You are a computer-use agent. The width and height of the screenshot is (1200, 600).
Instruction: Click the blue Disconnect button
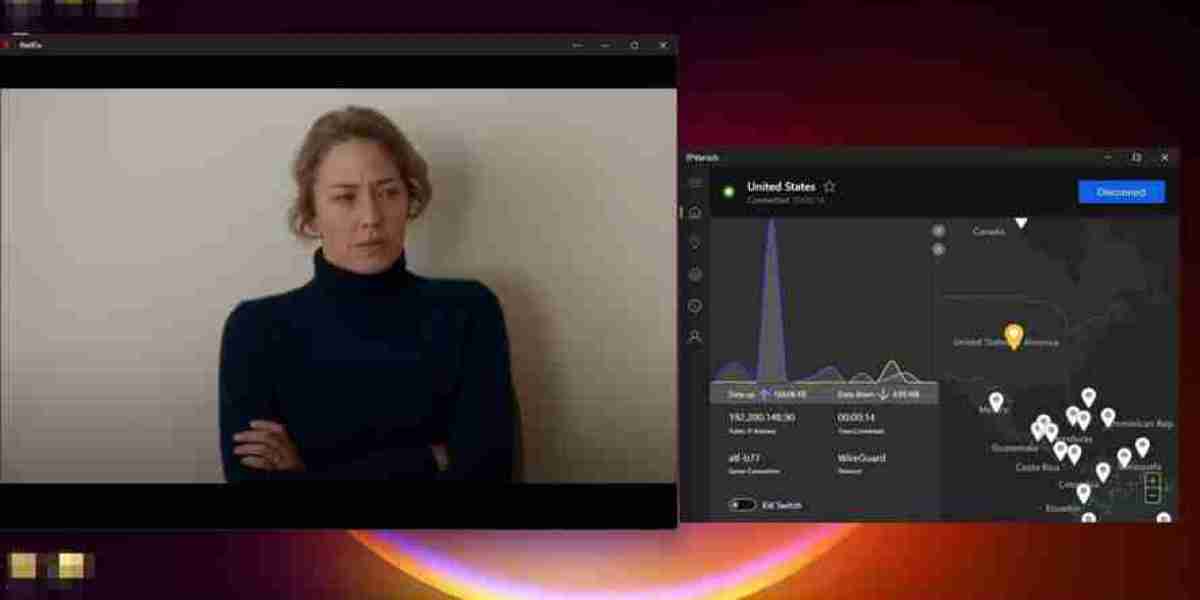[1121, 192]
